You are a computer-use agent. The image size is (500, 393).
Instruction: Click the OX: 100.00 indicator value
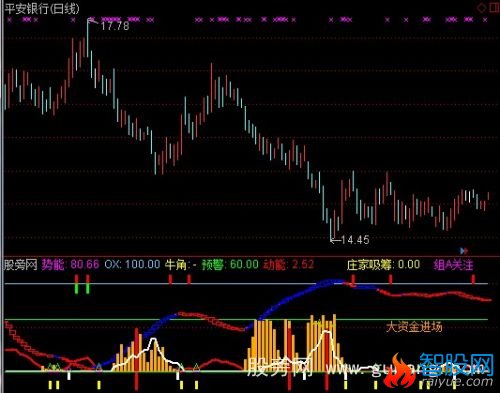[x=132, y=265]
